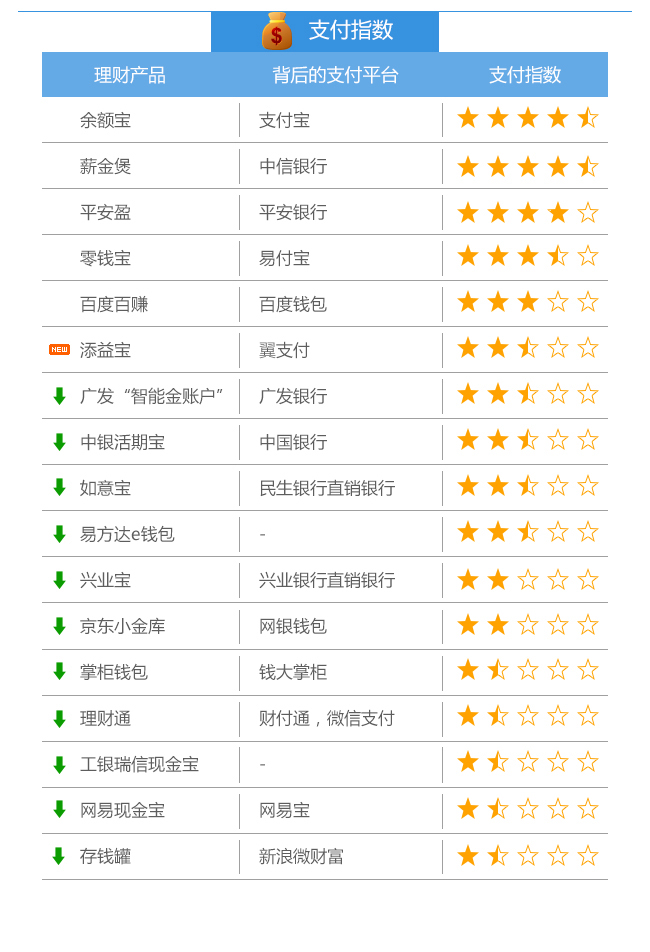
Task: Click the half star in 零钱宝 rating
Action: pyautogui.click(x=558, y=256)
